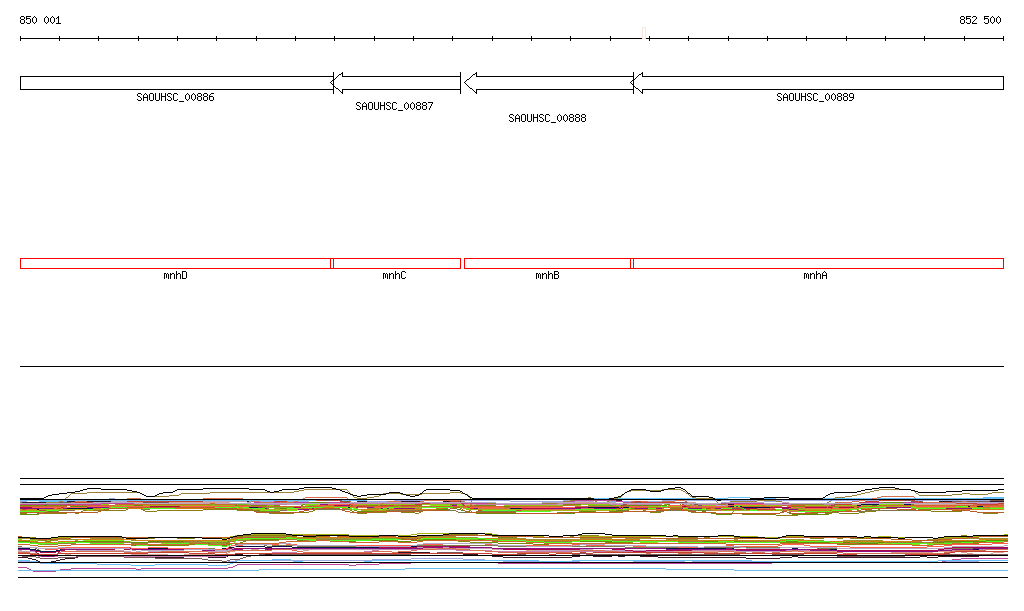
Task: Click the 852 500 end coordinate label
Action: click(980, 20)
